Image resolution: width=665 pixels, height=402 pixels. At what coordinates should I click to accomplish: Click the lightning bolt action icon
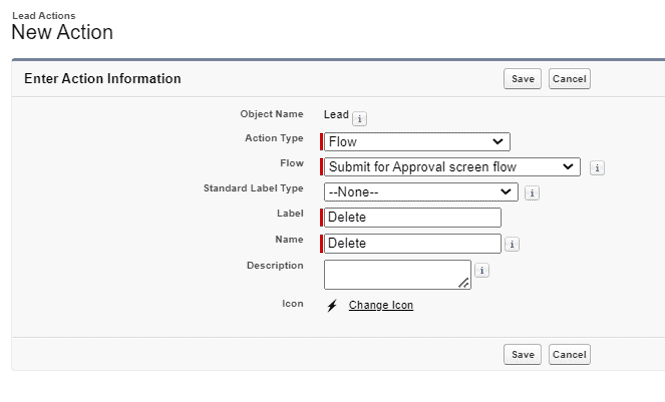pos(332,305)
